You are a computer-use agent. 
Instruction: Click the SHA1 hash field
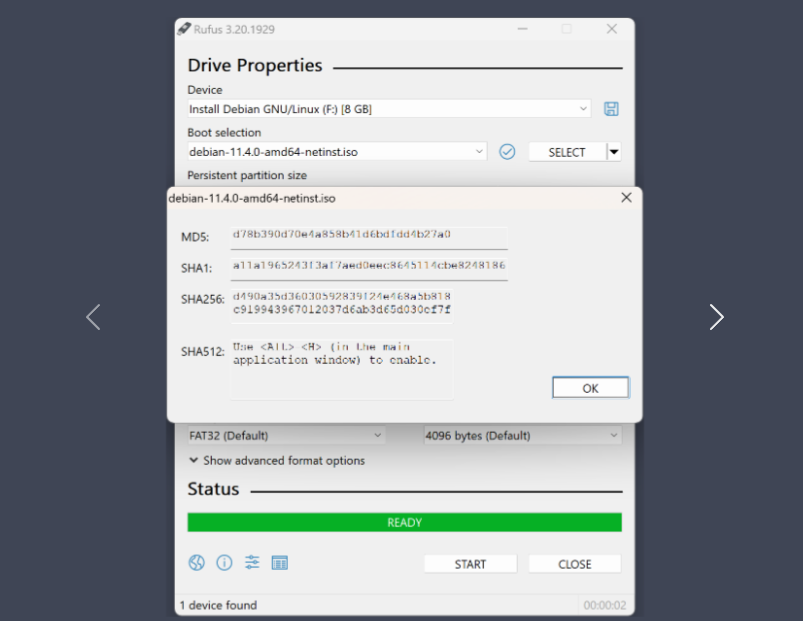tap(369, 268)
